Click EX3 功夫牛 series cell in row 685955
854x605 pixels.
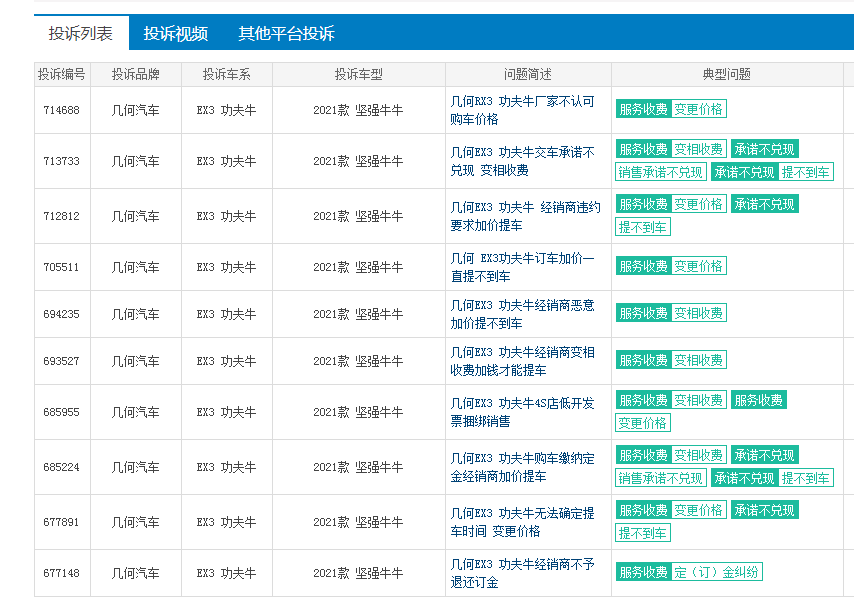pos(227,412)
